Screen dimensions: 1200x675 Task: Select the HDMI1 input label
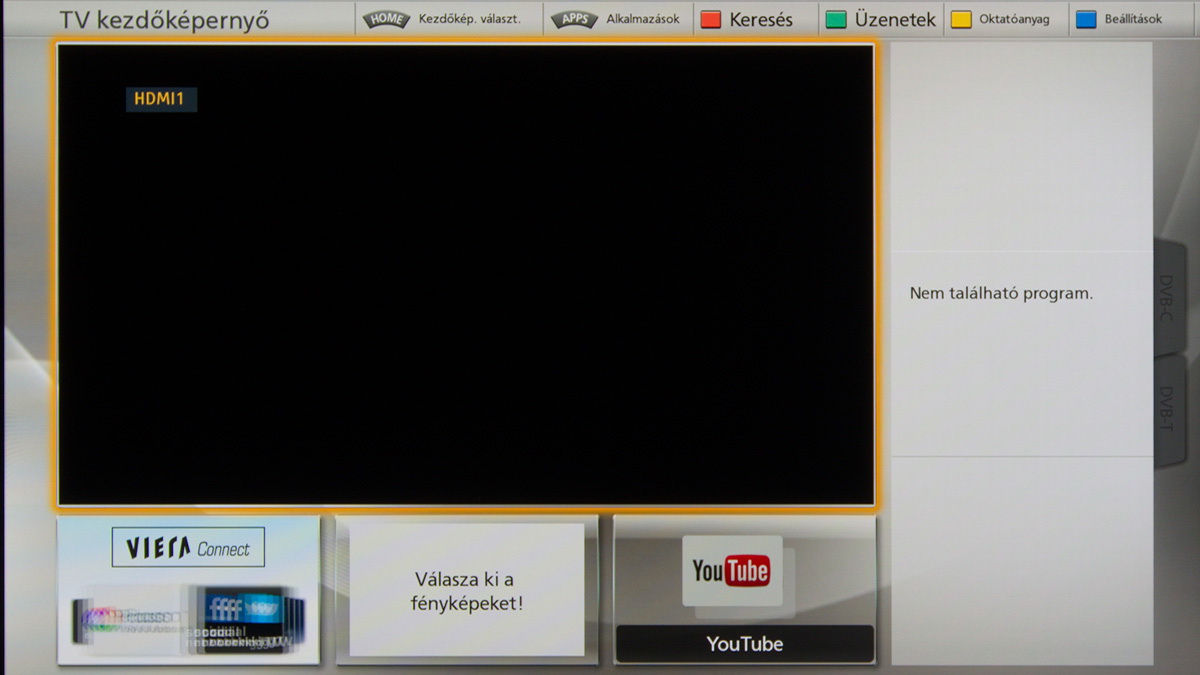pos(160,99)
